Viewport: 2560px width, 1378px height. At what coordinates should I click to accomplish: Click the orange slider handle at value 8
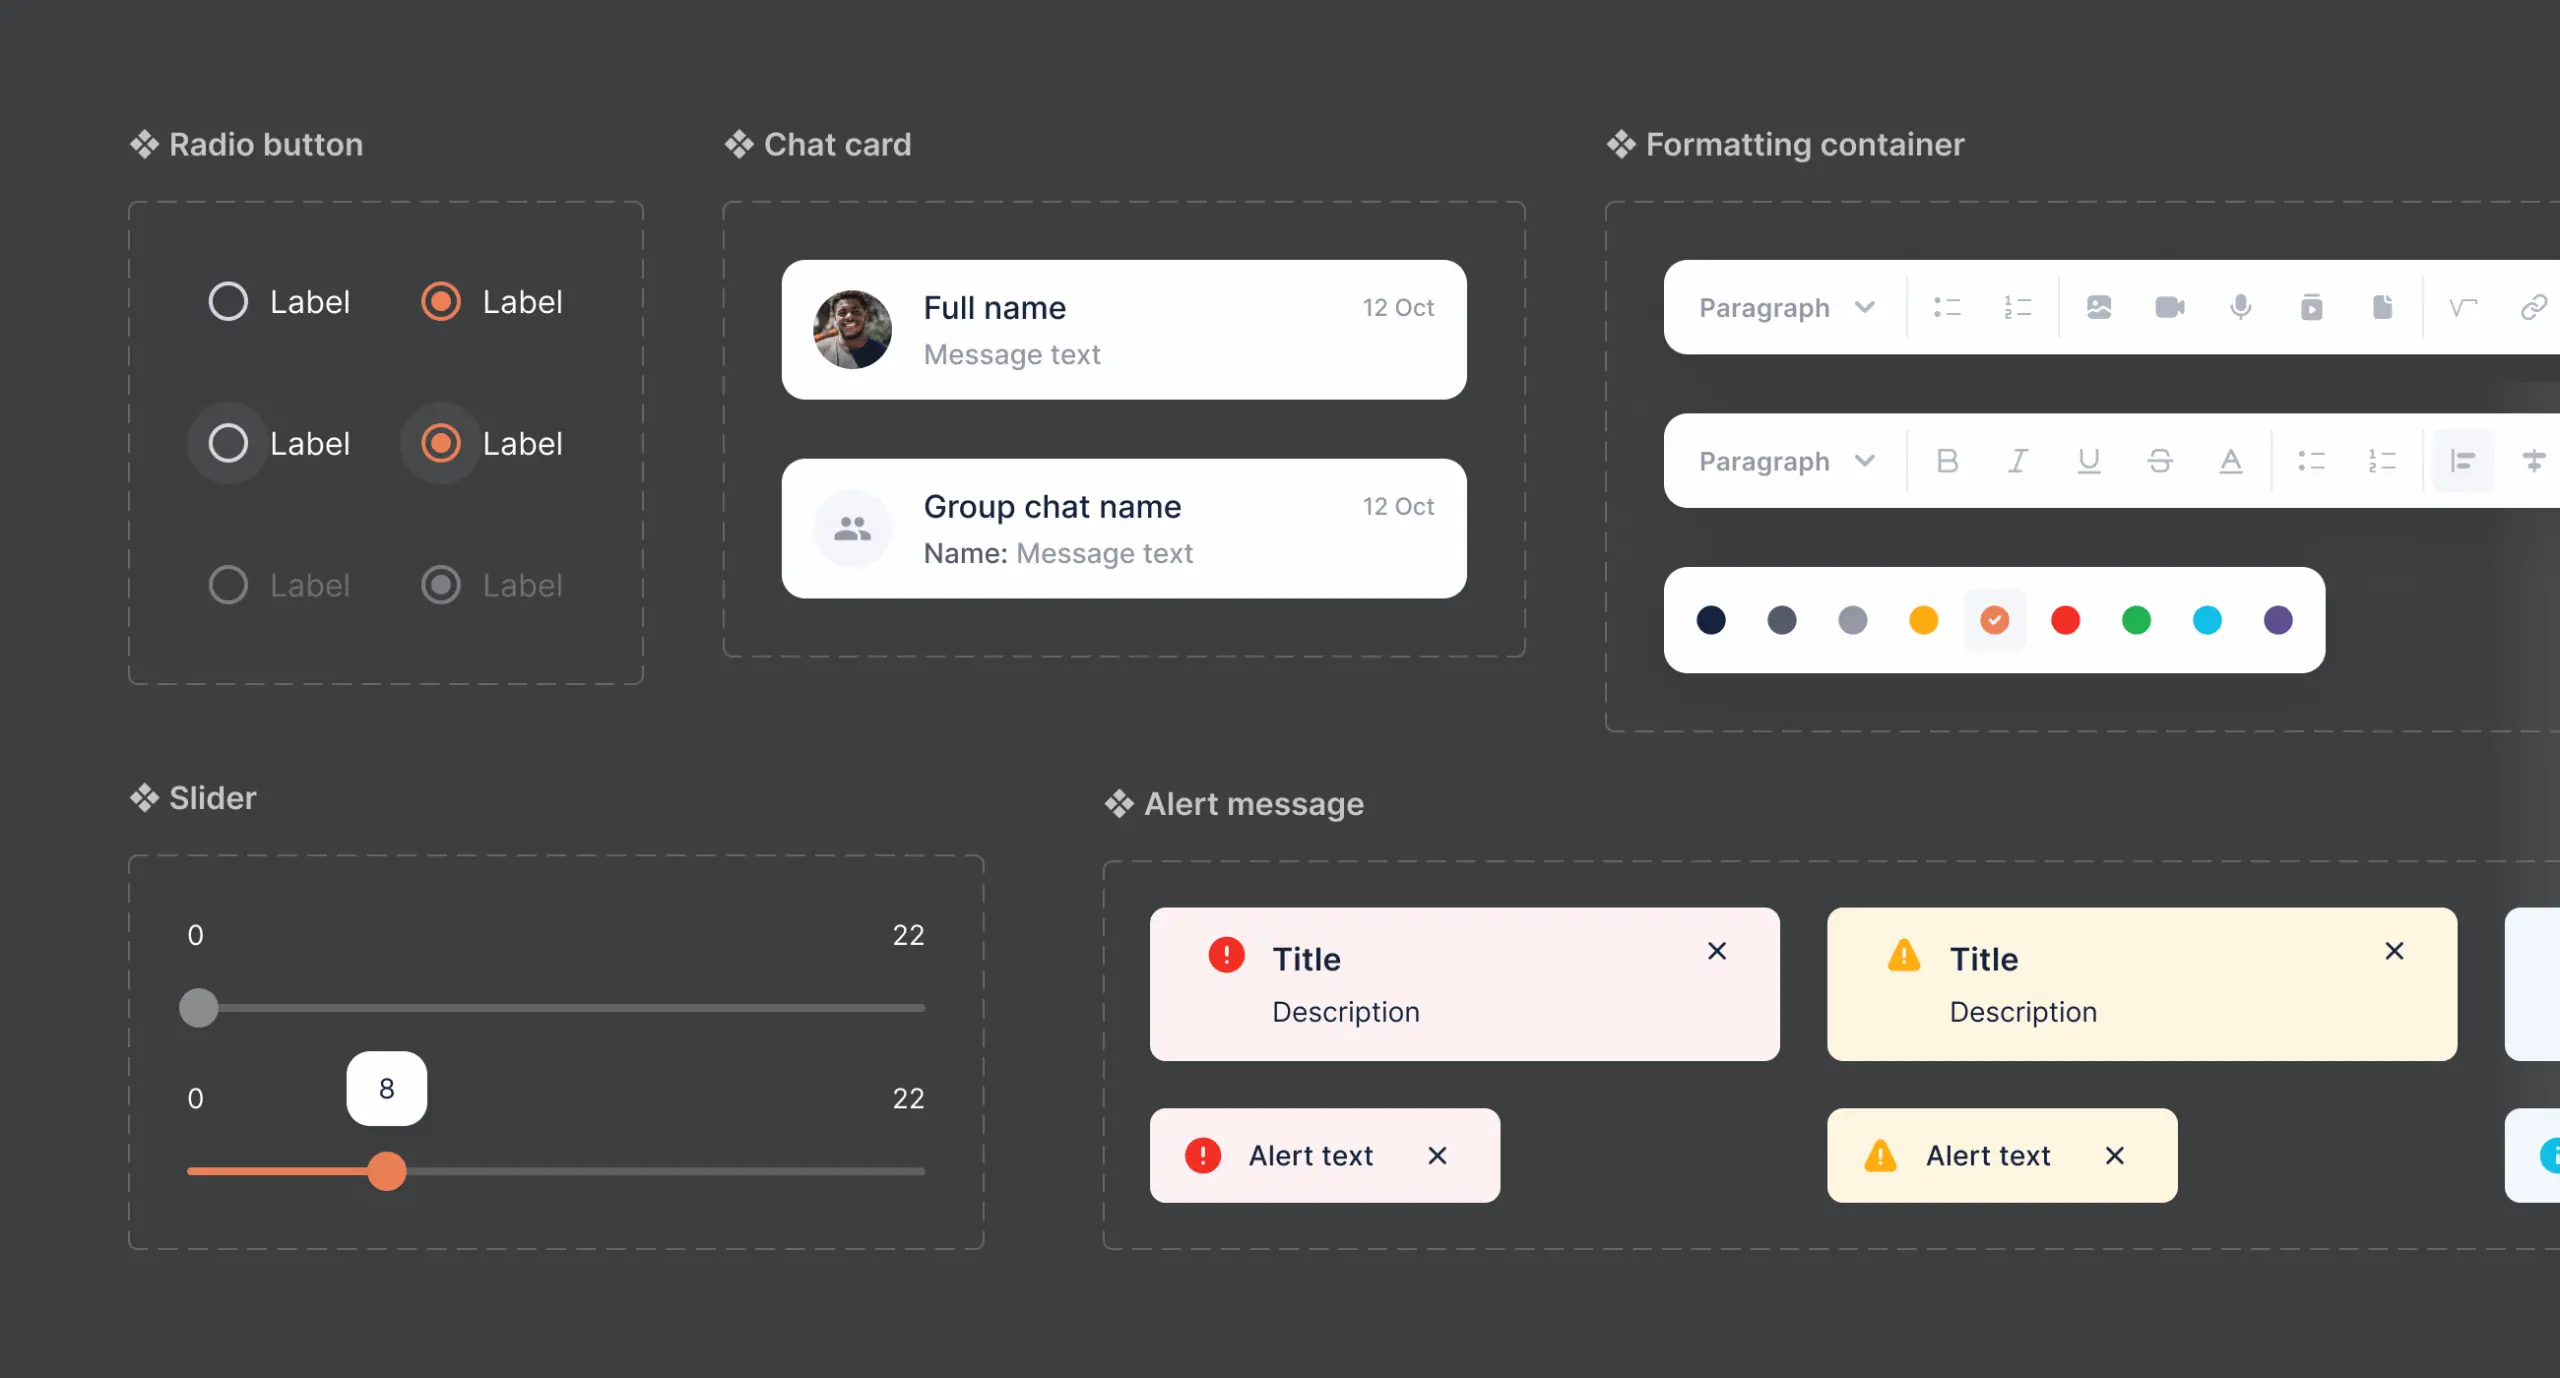pos(387,1171)
